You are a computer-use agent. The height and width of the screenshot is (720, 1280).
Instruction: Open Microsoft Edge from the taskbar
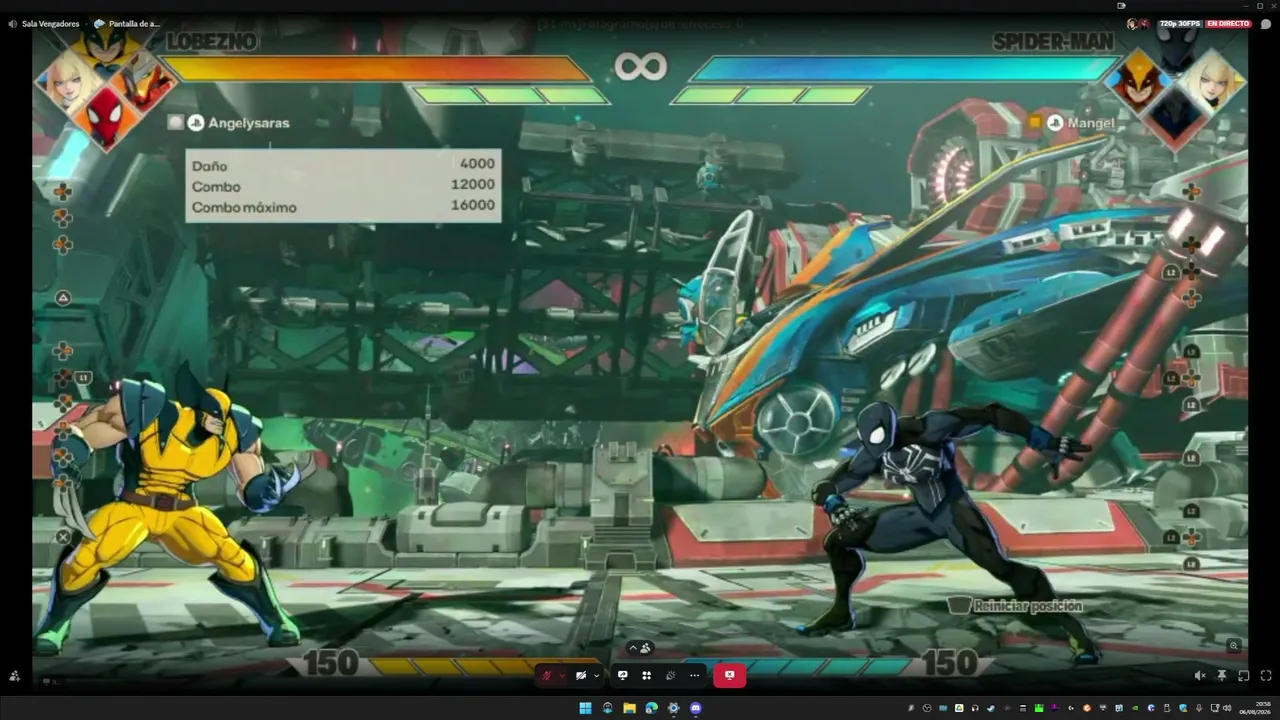click(x=651, y=708)
